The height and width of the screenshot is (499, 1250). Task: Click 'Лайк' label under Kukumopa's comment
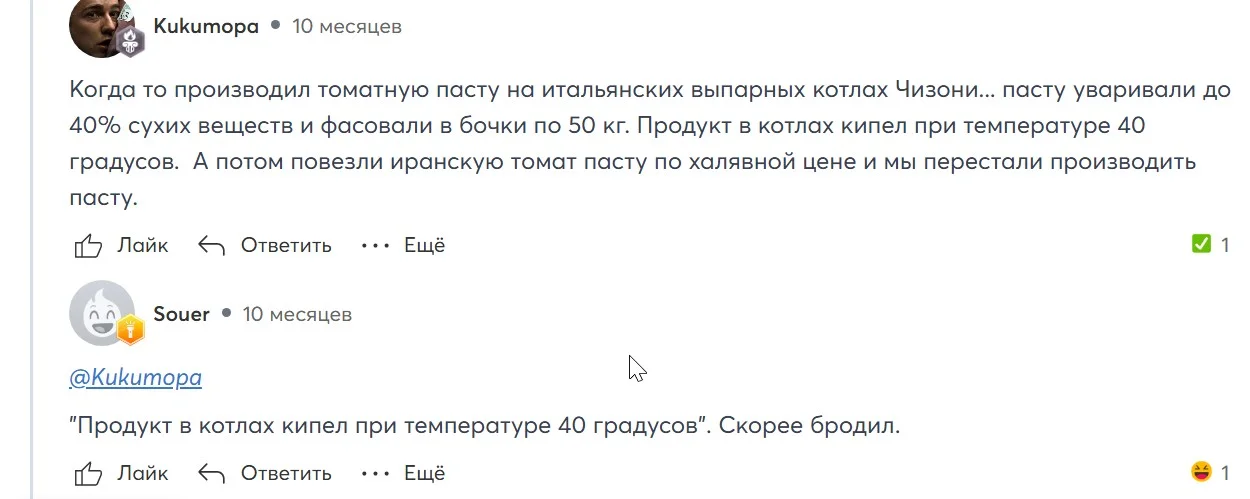point(143,245)
